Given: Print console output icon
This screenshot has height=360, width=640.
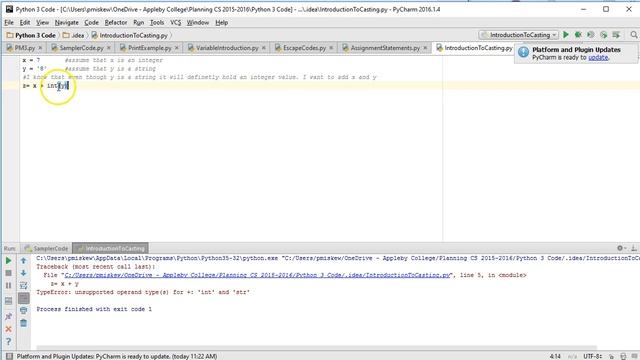Looking at the screenshot, I should click(24, 311).
